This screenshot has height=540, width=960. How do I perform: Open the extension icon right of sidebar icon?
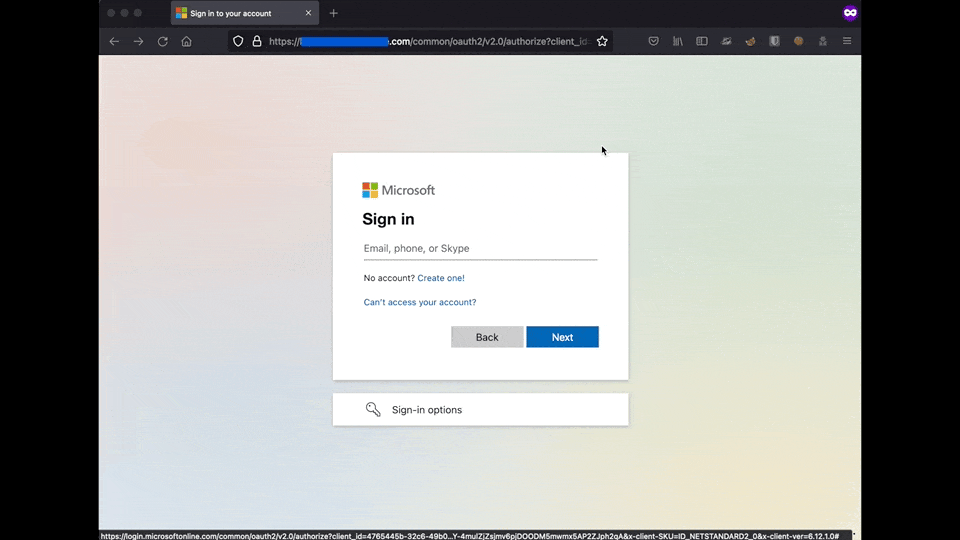coord(726,41)
